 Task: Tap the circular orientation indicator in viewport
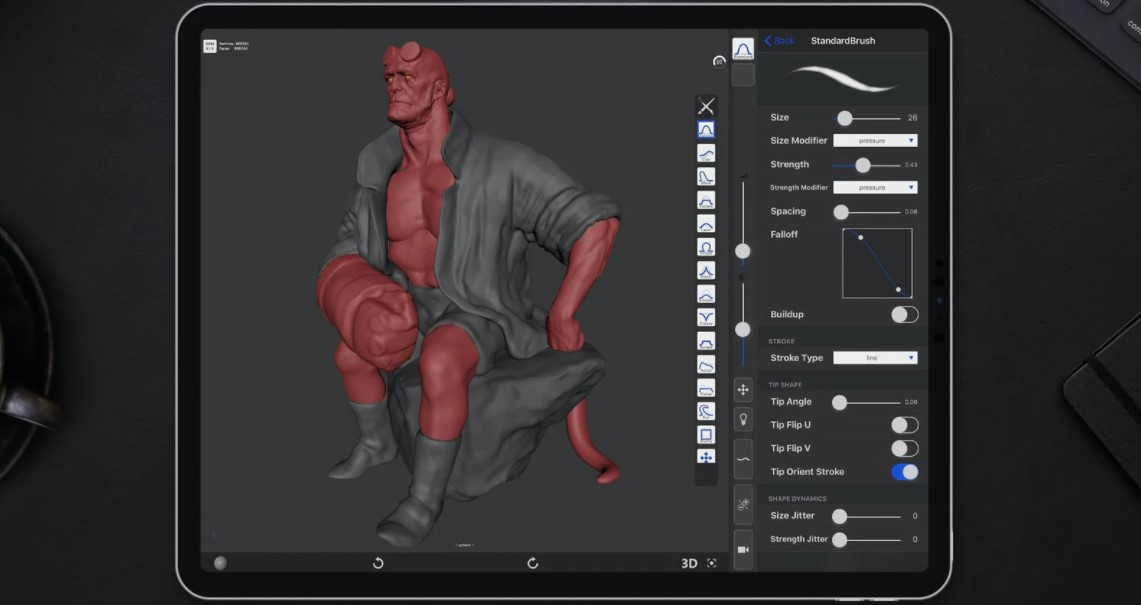pyautogui.click(x=720, y=62)
